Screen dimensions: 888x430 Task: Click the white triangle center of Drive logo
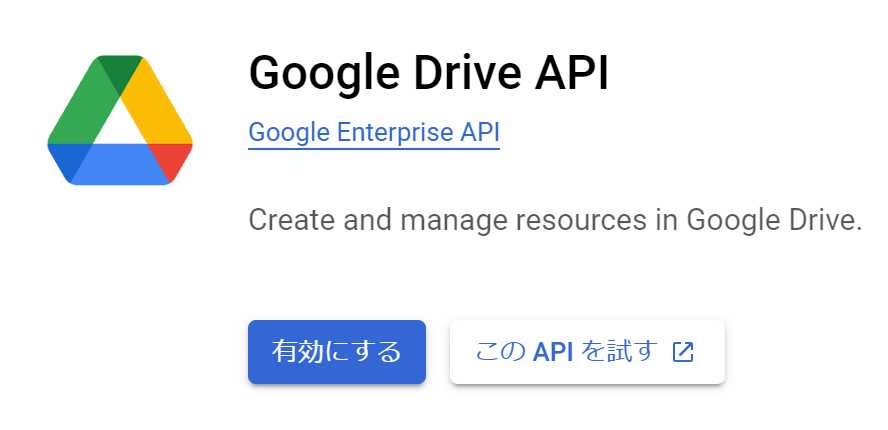pyautogui.click(x=120, y=125)
